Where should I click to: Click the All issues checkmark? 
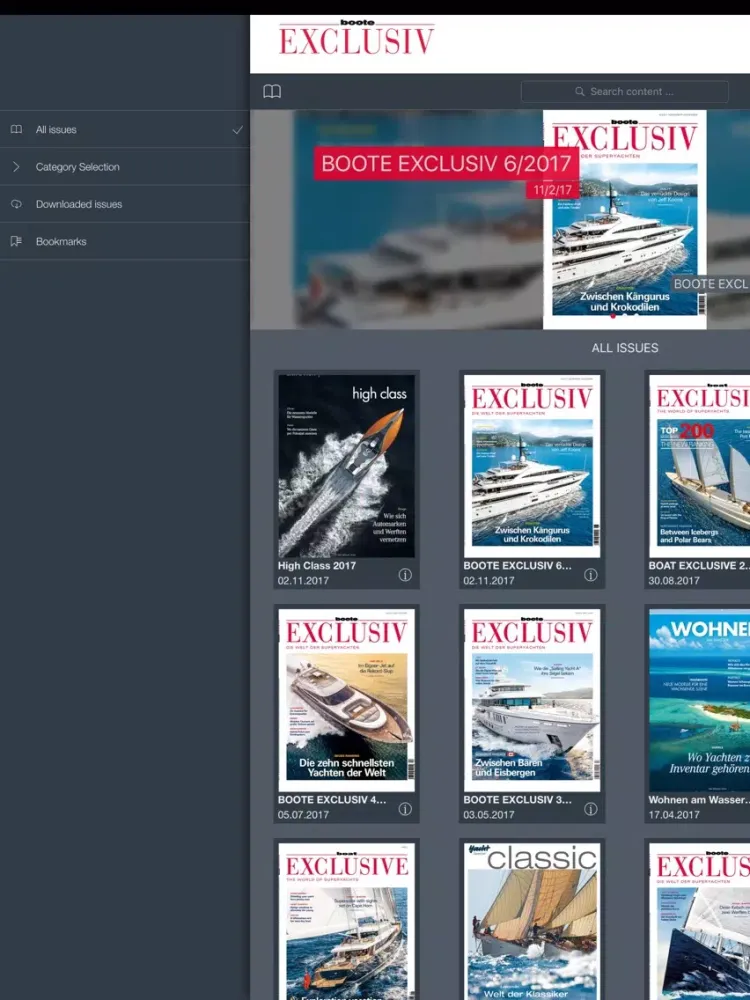point(237,129)
